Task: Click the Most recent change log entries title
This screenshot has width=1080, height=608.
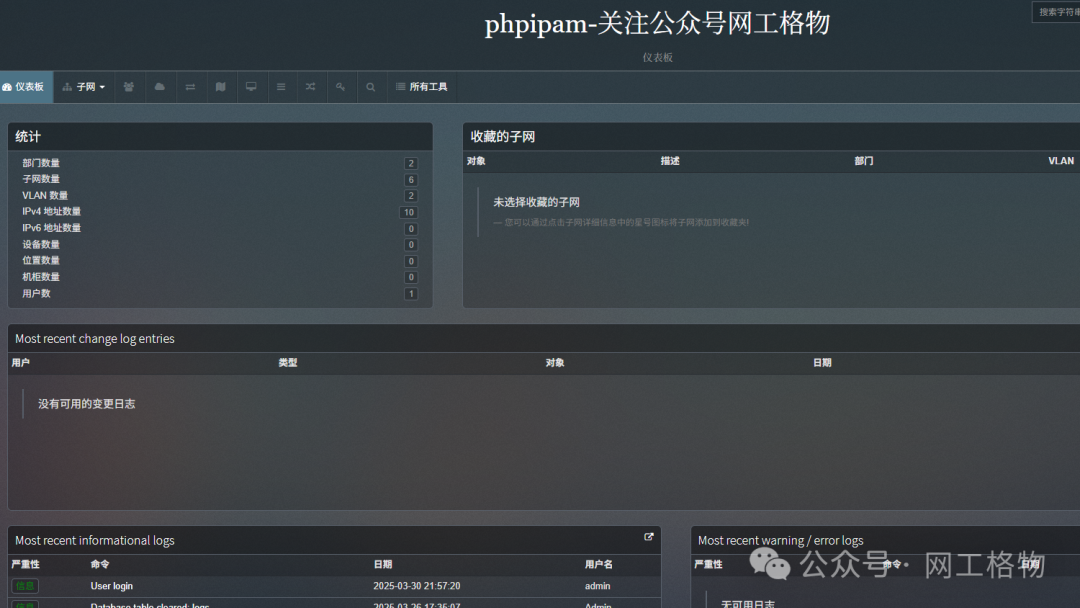Action: pyautogui.click(x=94, y=339)
